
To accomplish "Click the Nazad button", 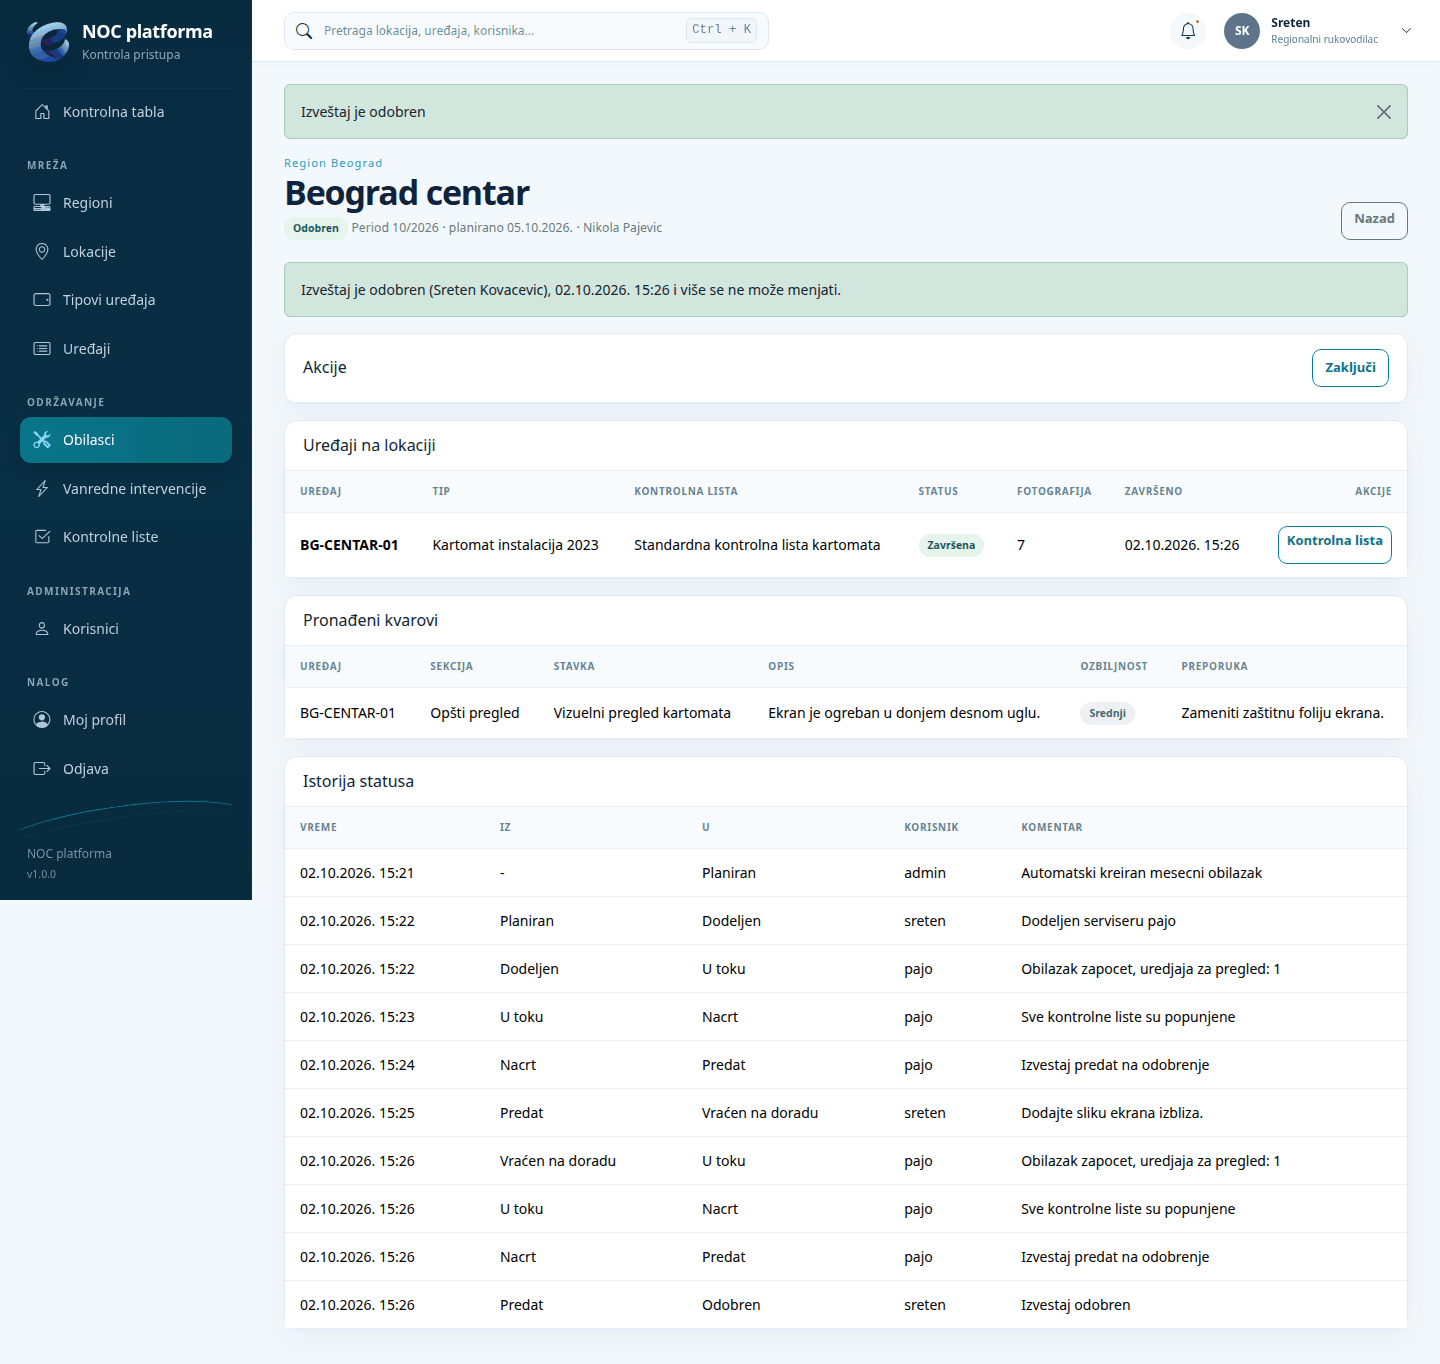I will tap(1374, 221).
